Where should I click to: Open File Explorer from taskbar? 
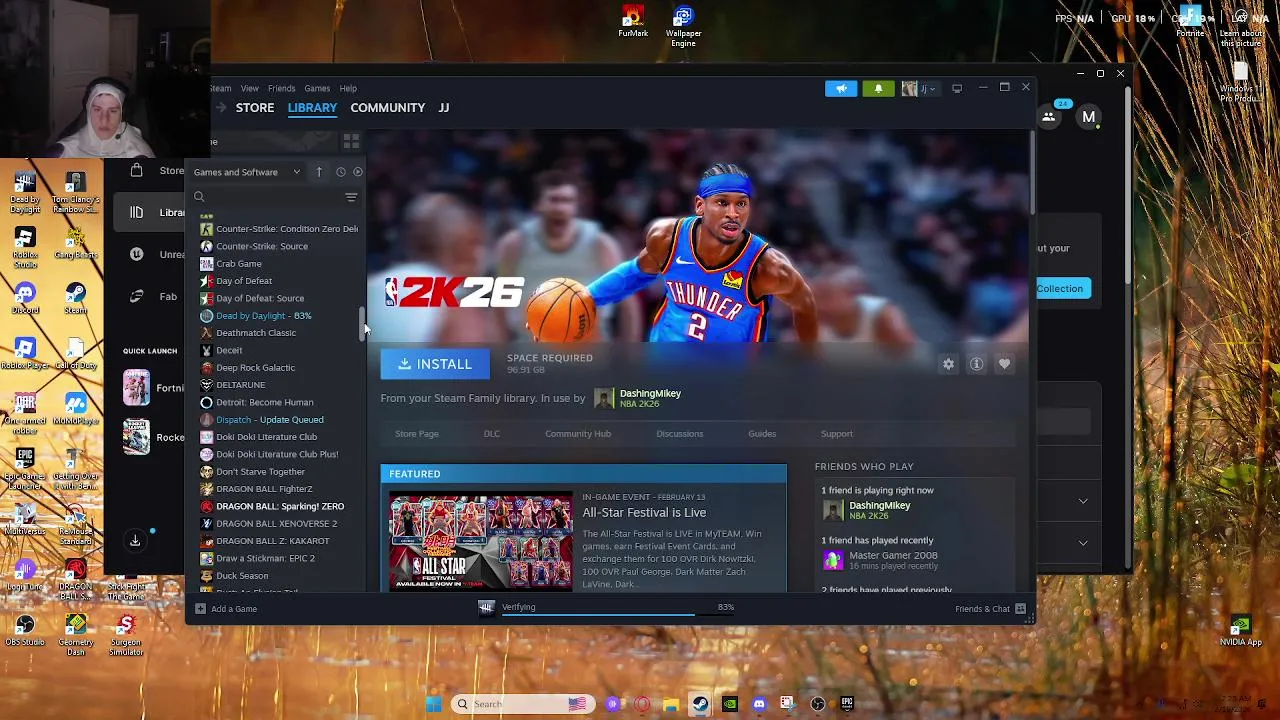[671, 704]
